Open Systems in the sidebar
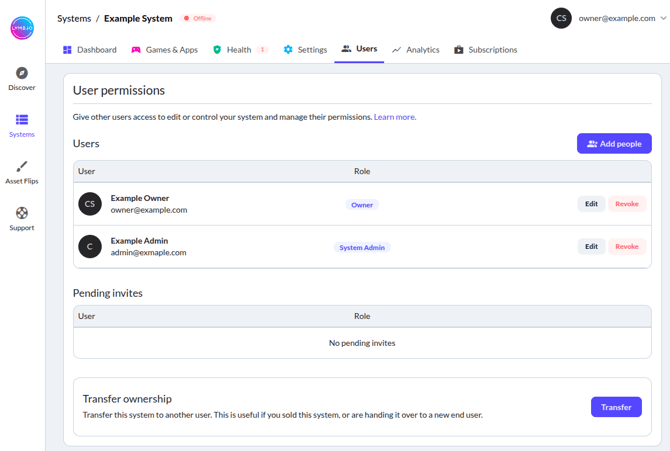Screen dimensions: 670x451 coord(22,125)
